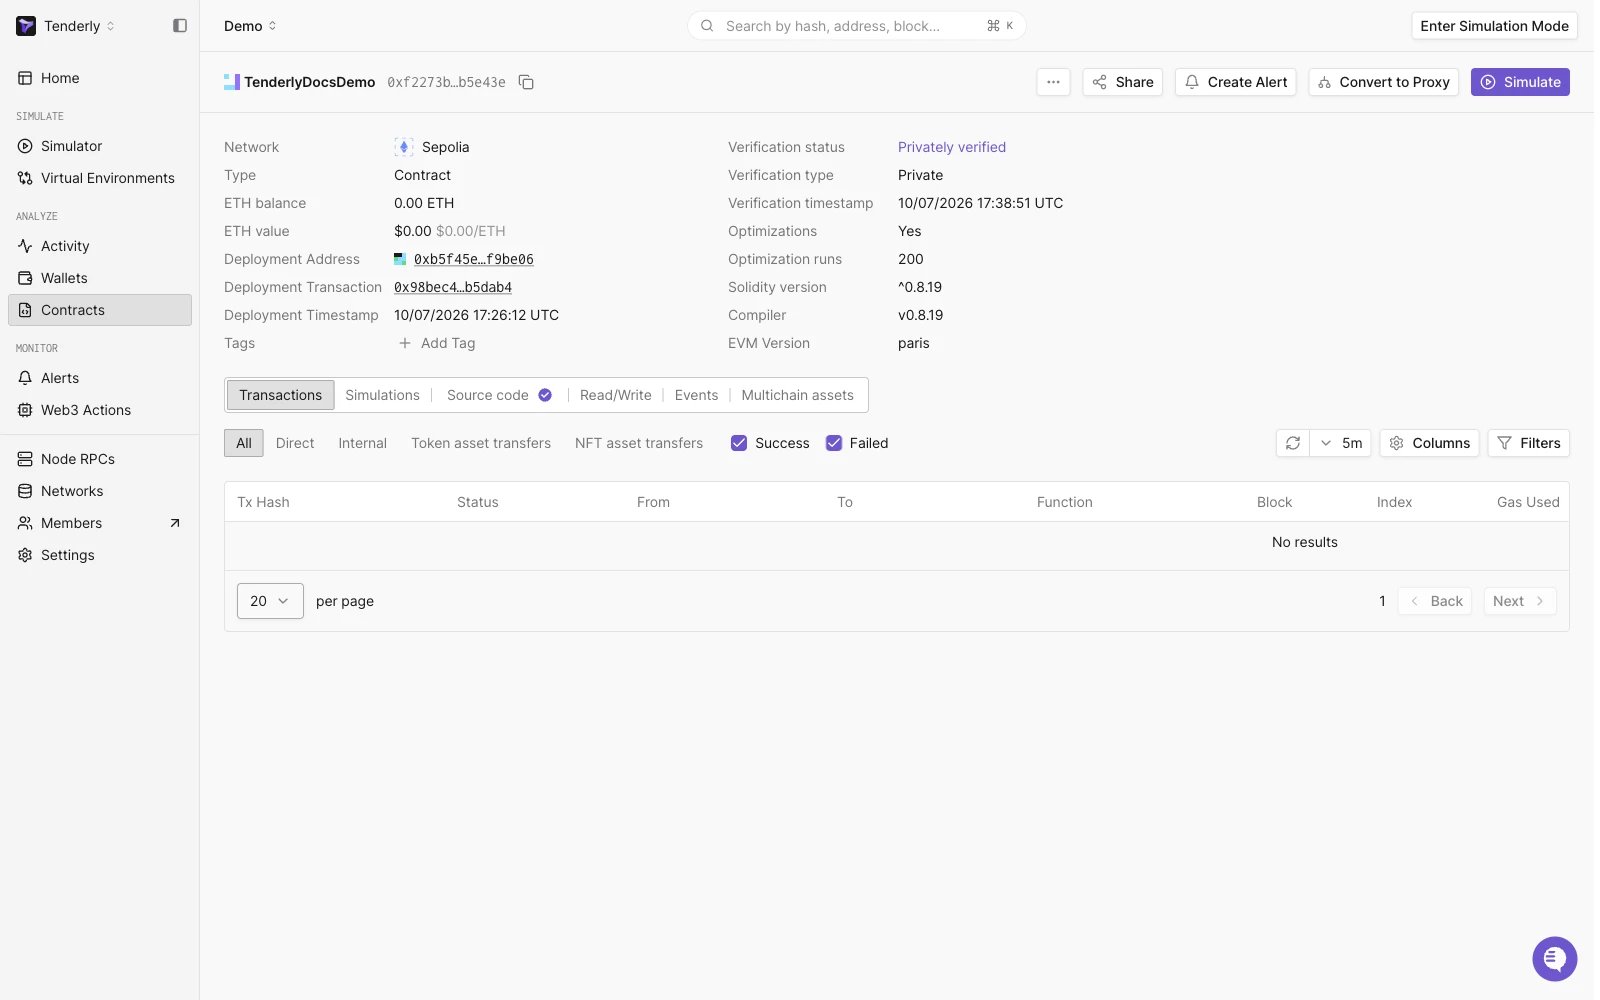Image resolution: width=1600 pixels, height=1000 pixels.
Task: Expand the Tenderly organization switcher
Action: tap(79, 26)
